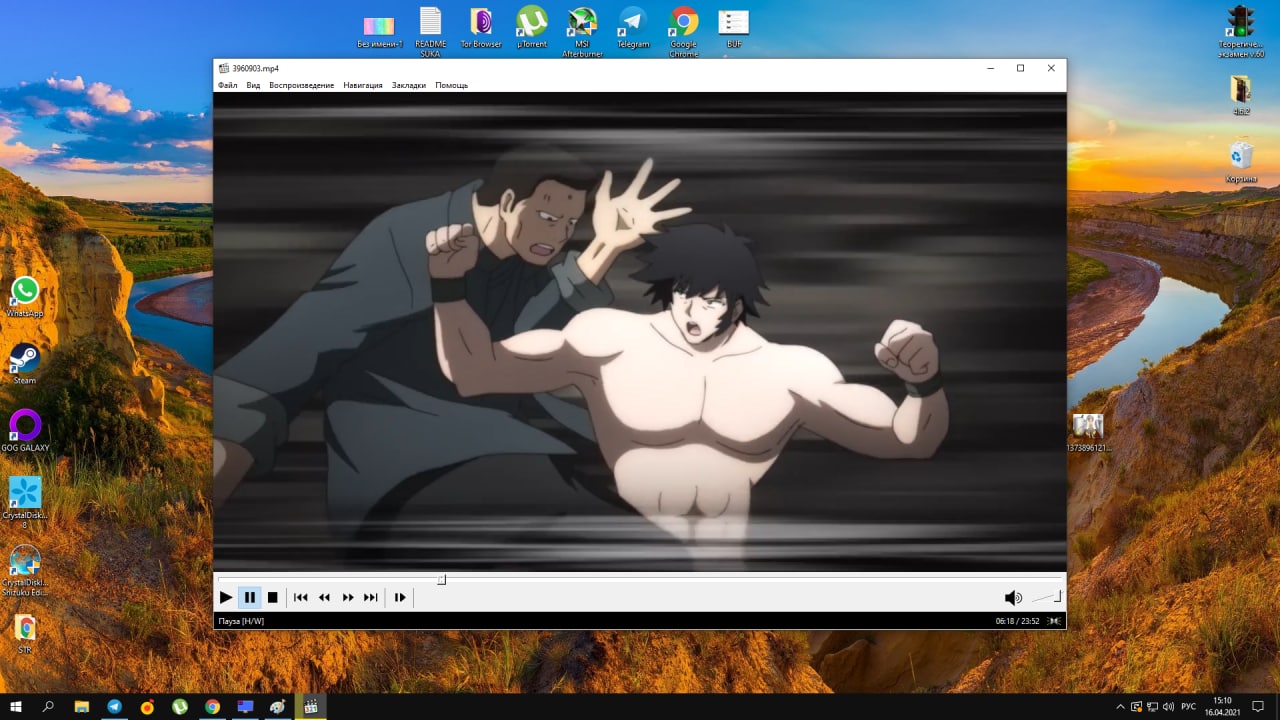The image size is (1280, 720).
Task: Open the README SUKA desktop file
Action: 430,32
